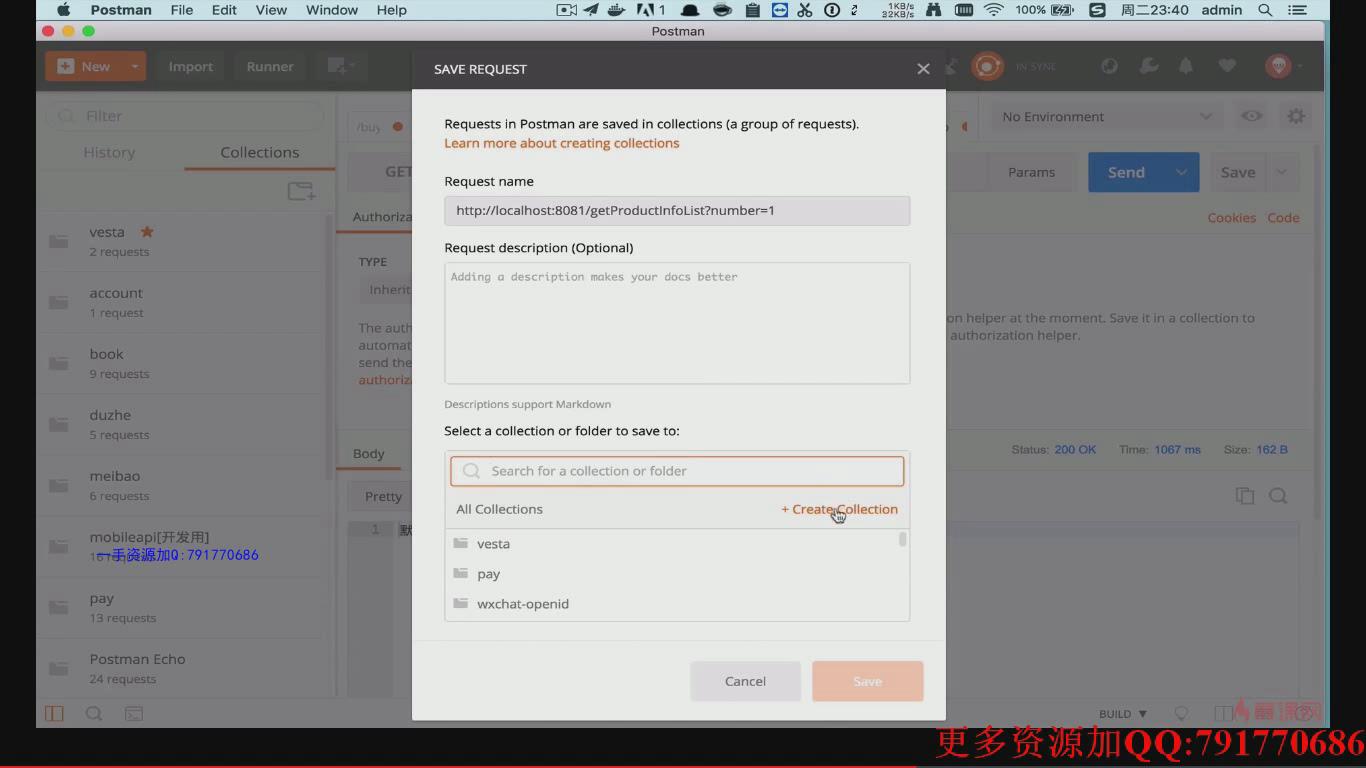
Task: Click the collection or folder search field
Action: click(x=677, y=471)
